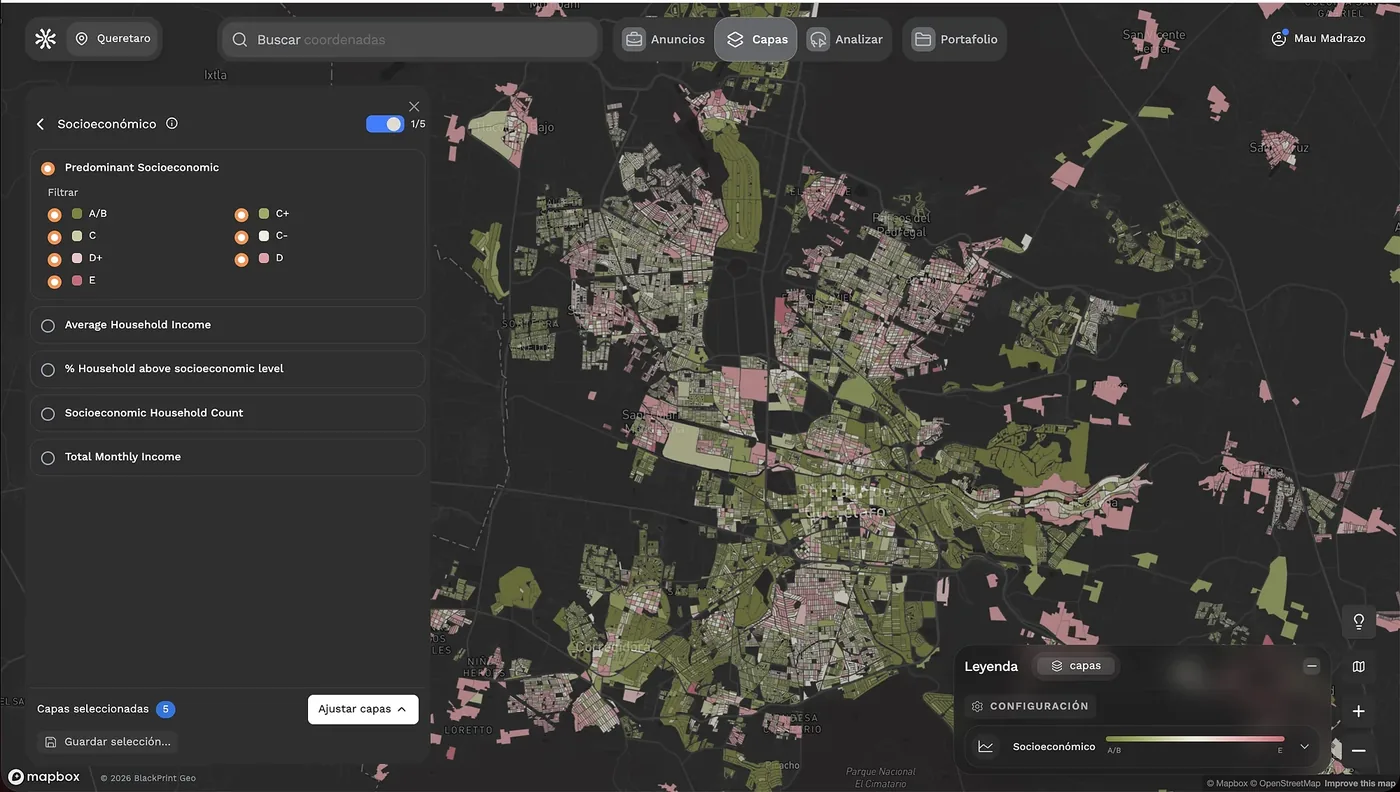Expand the Ajustar capas dropdown
This screenshot has height=792, width=1400.
point(363,709)
